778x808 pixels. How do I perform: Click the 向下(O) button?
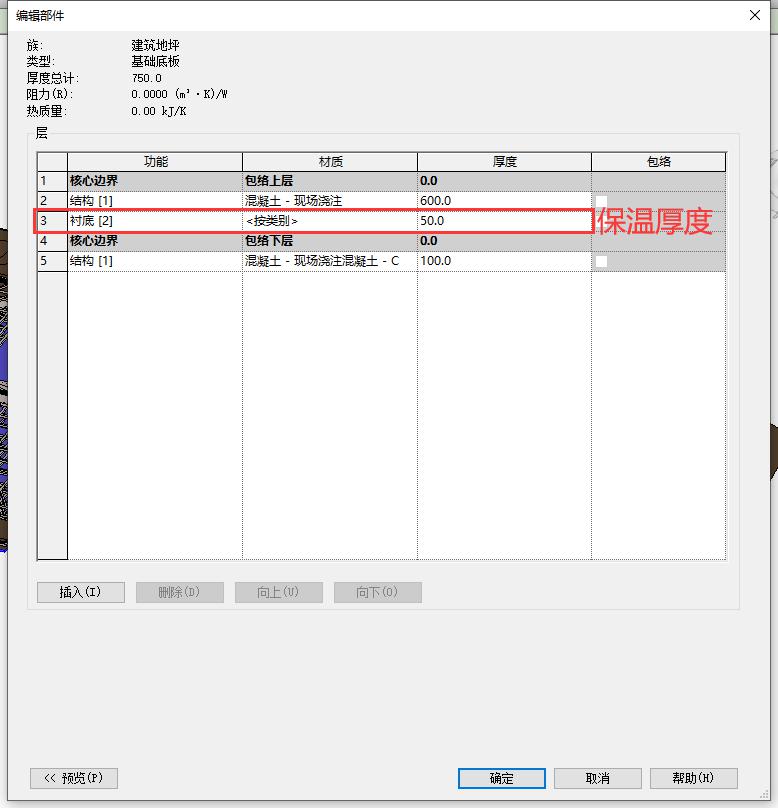[x=378, y=592]
